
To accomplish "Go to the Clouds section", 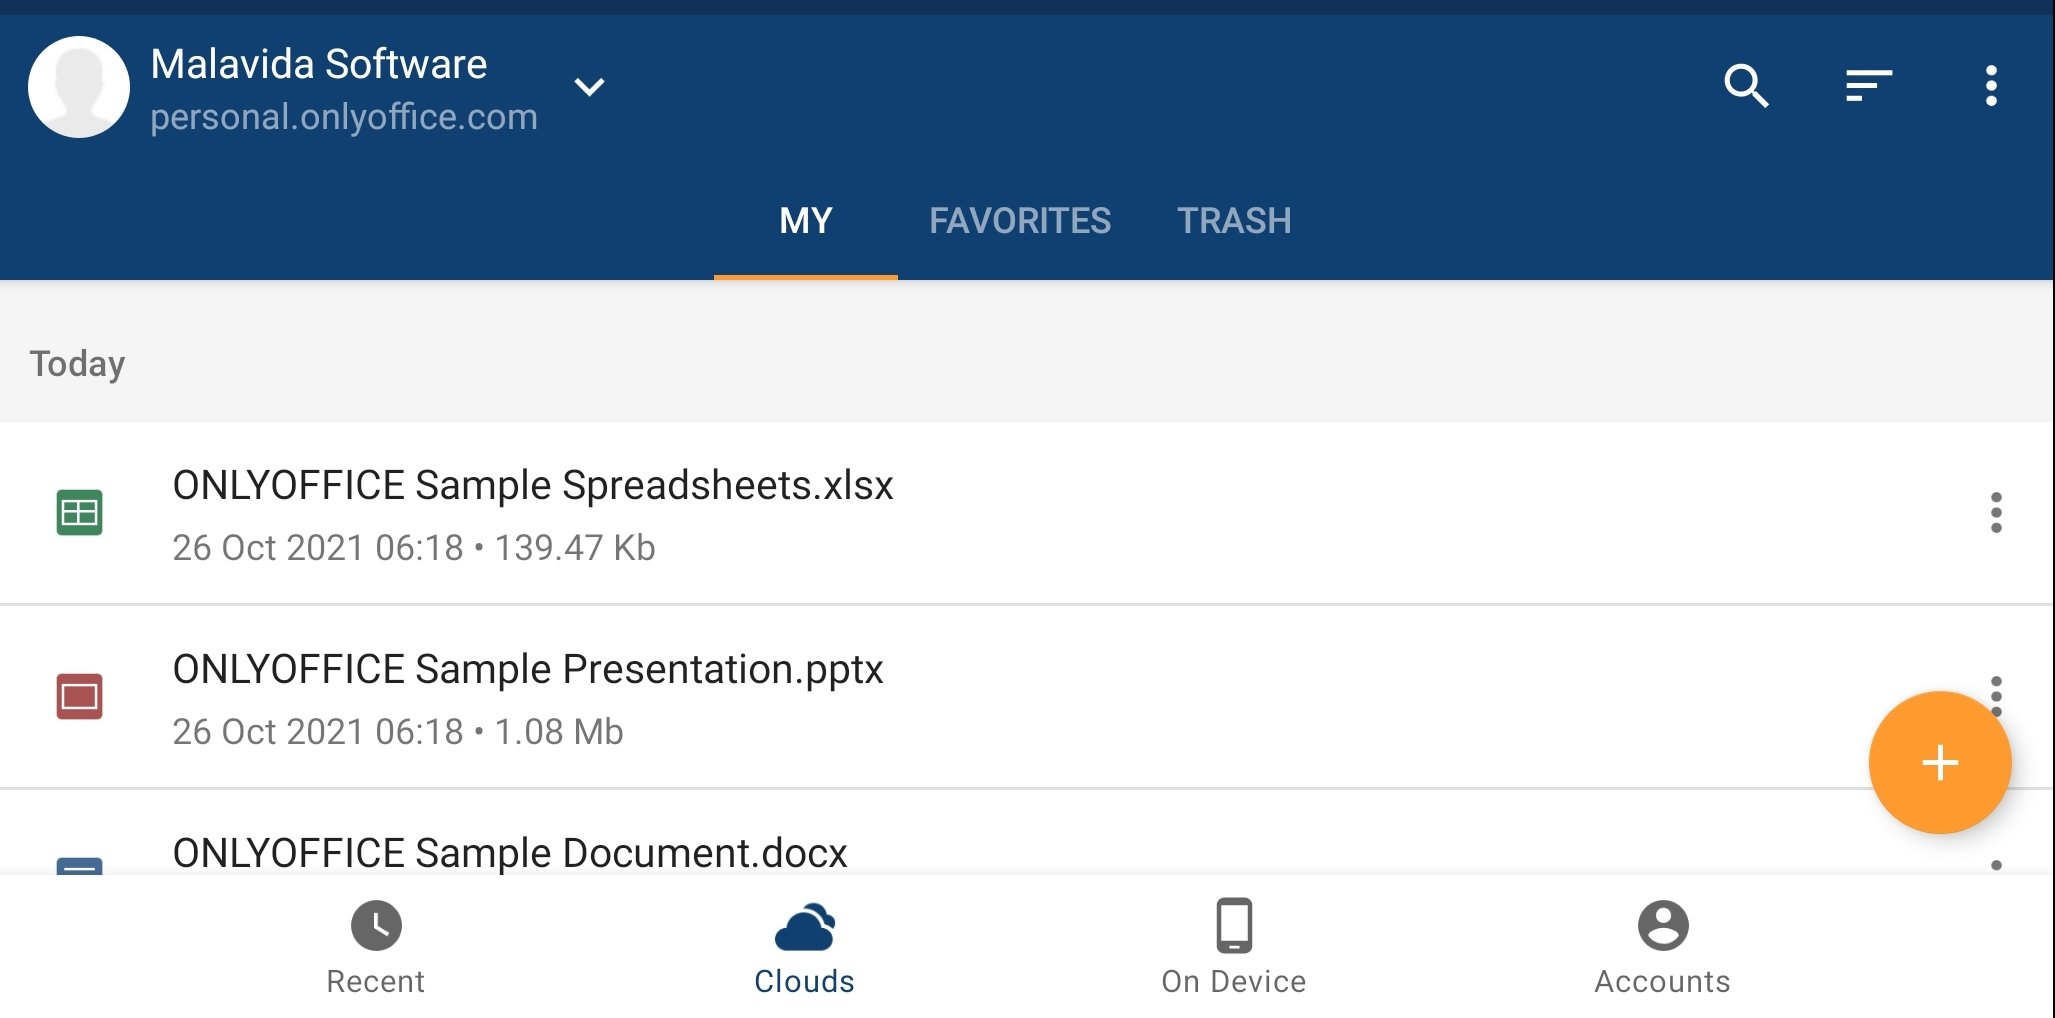I will coord(804,948).
